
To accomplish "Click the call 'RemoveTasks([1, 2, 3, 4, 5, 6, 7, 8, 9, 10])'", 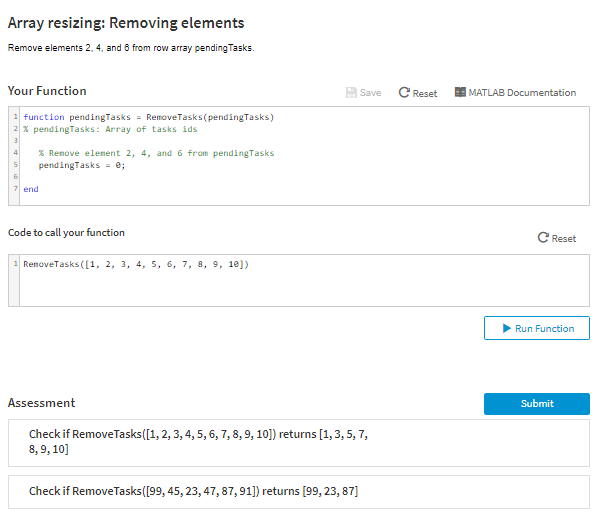I will point(136,264).
